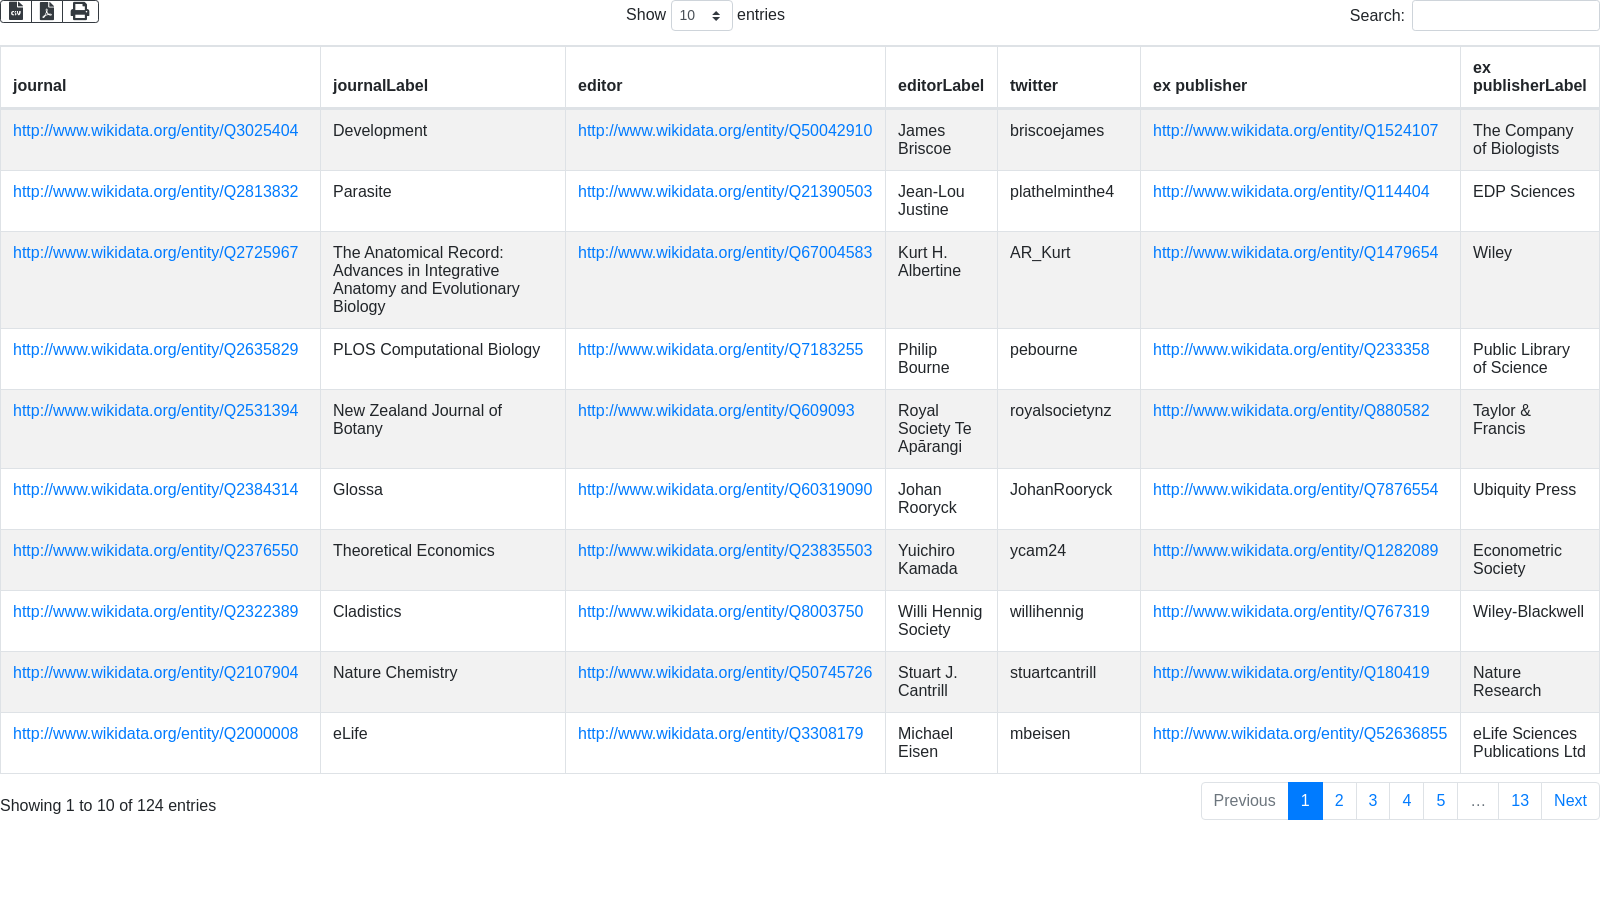Screen dimensions: 1600x900
Task: Open publisher link Q52636855 for eLife Sciences
Action: coord(1299,734)
